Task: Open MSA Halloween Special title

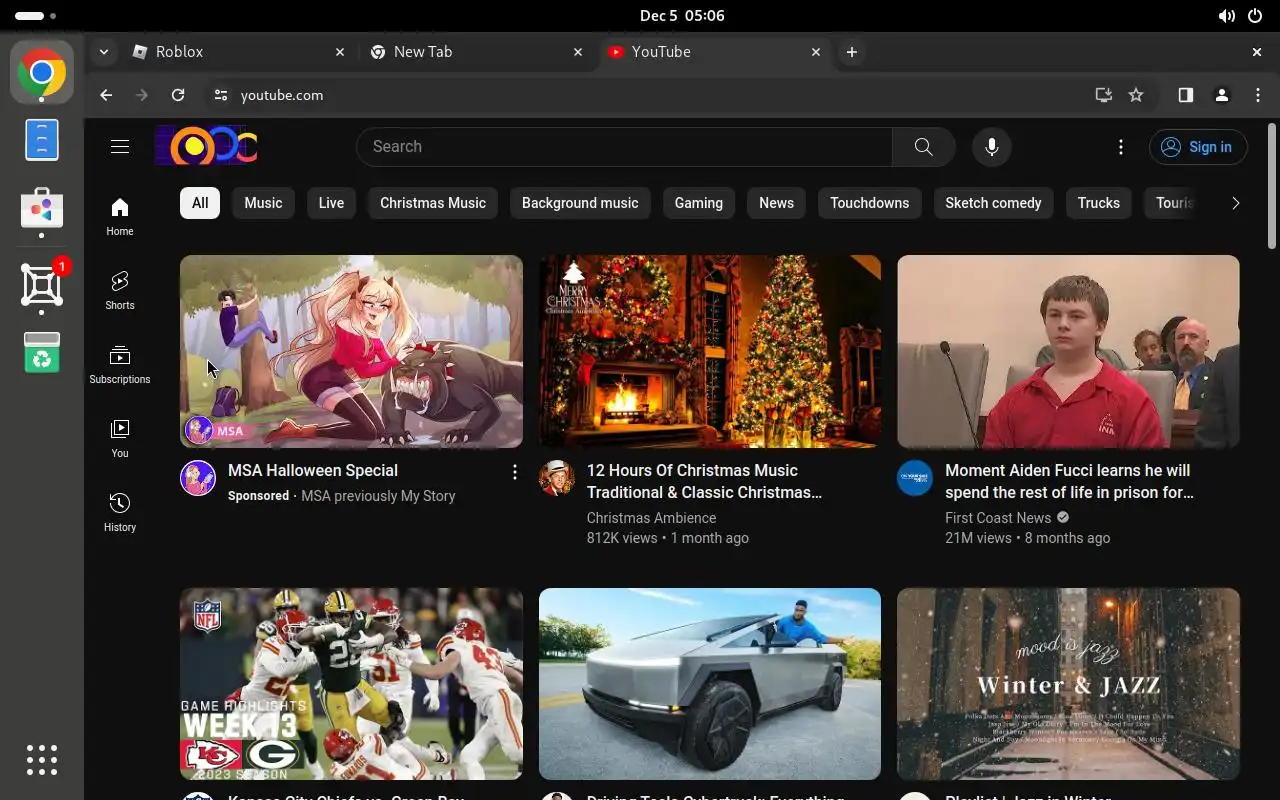Action: [313, 470]
